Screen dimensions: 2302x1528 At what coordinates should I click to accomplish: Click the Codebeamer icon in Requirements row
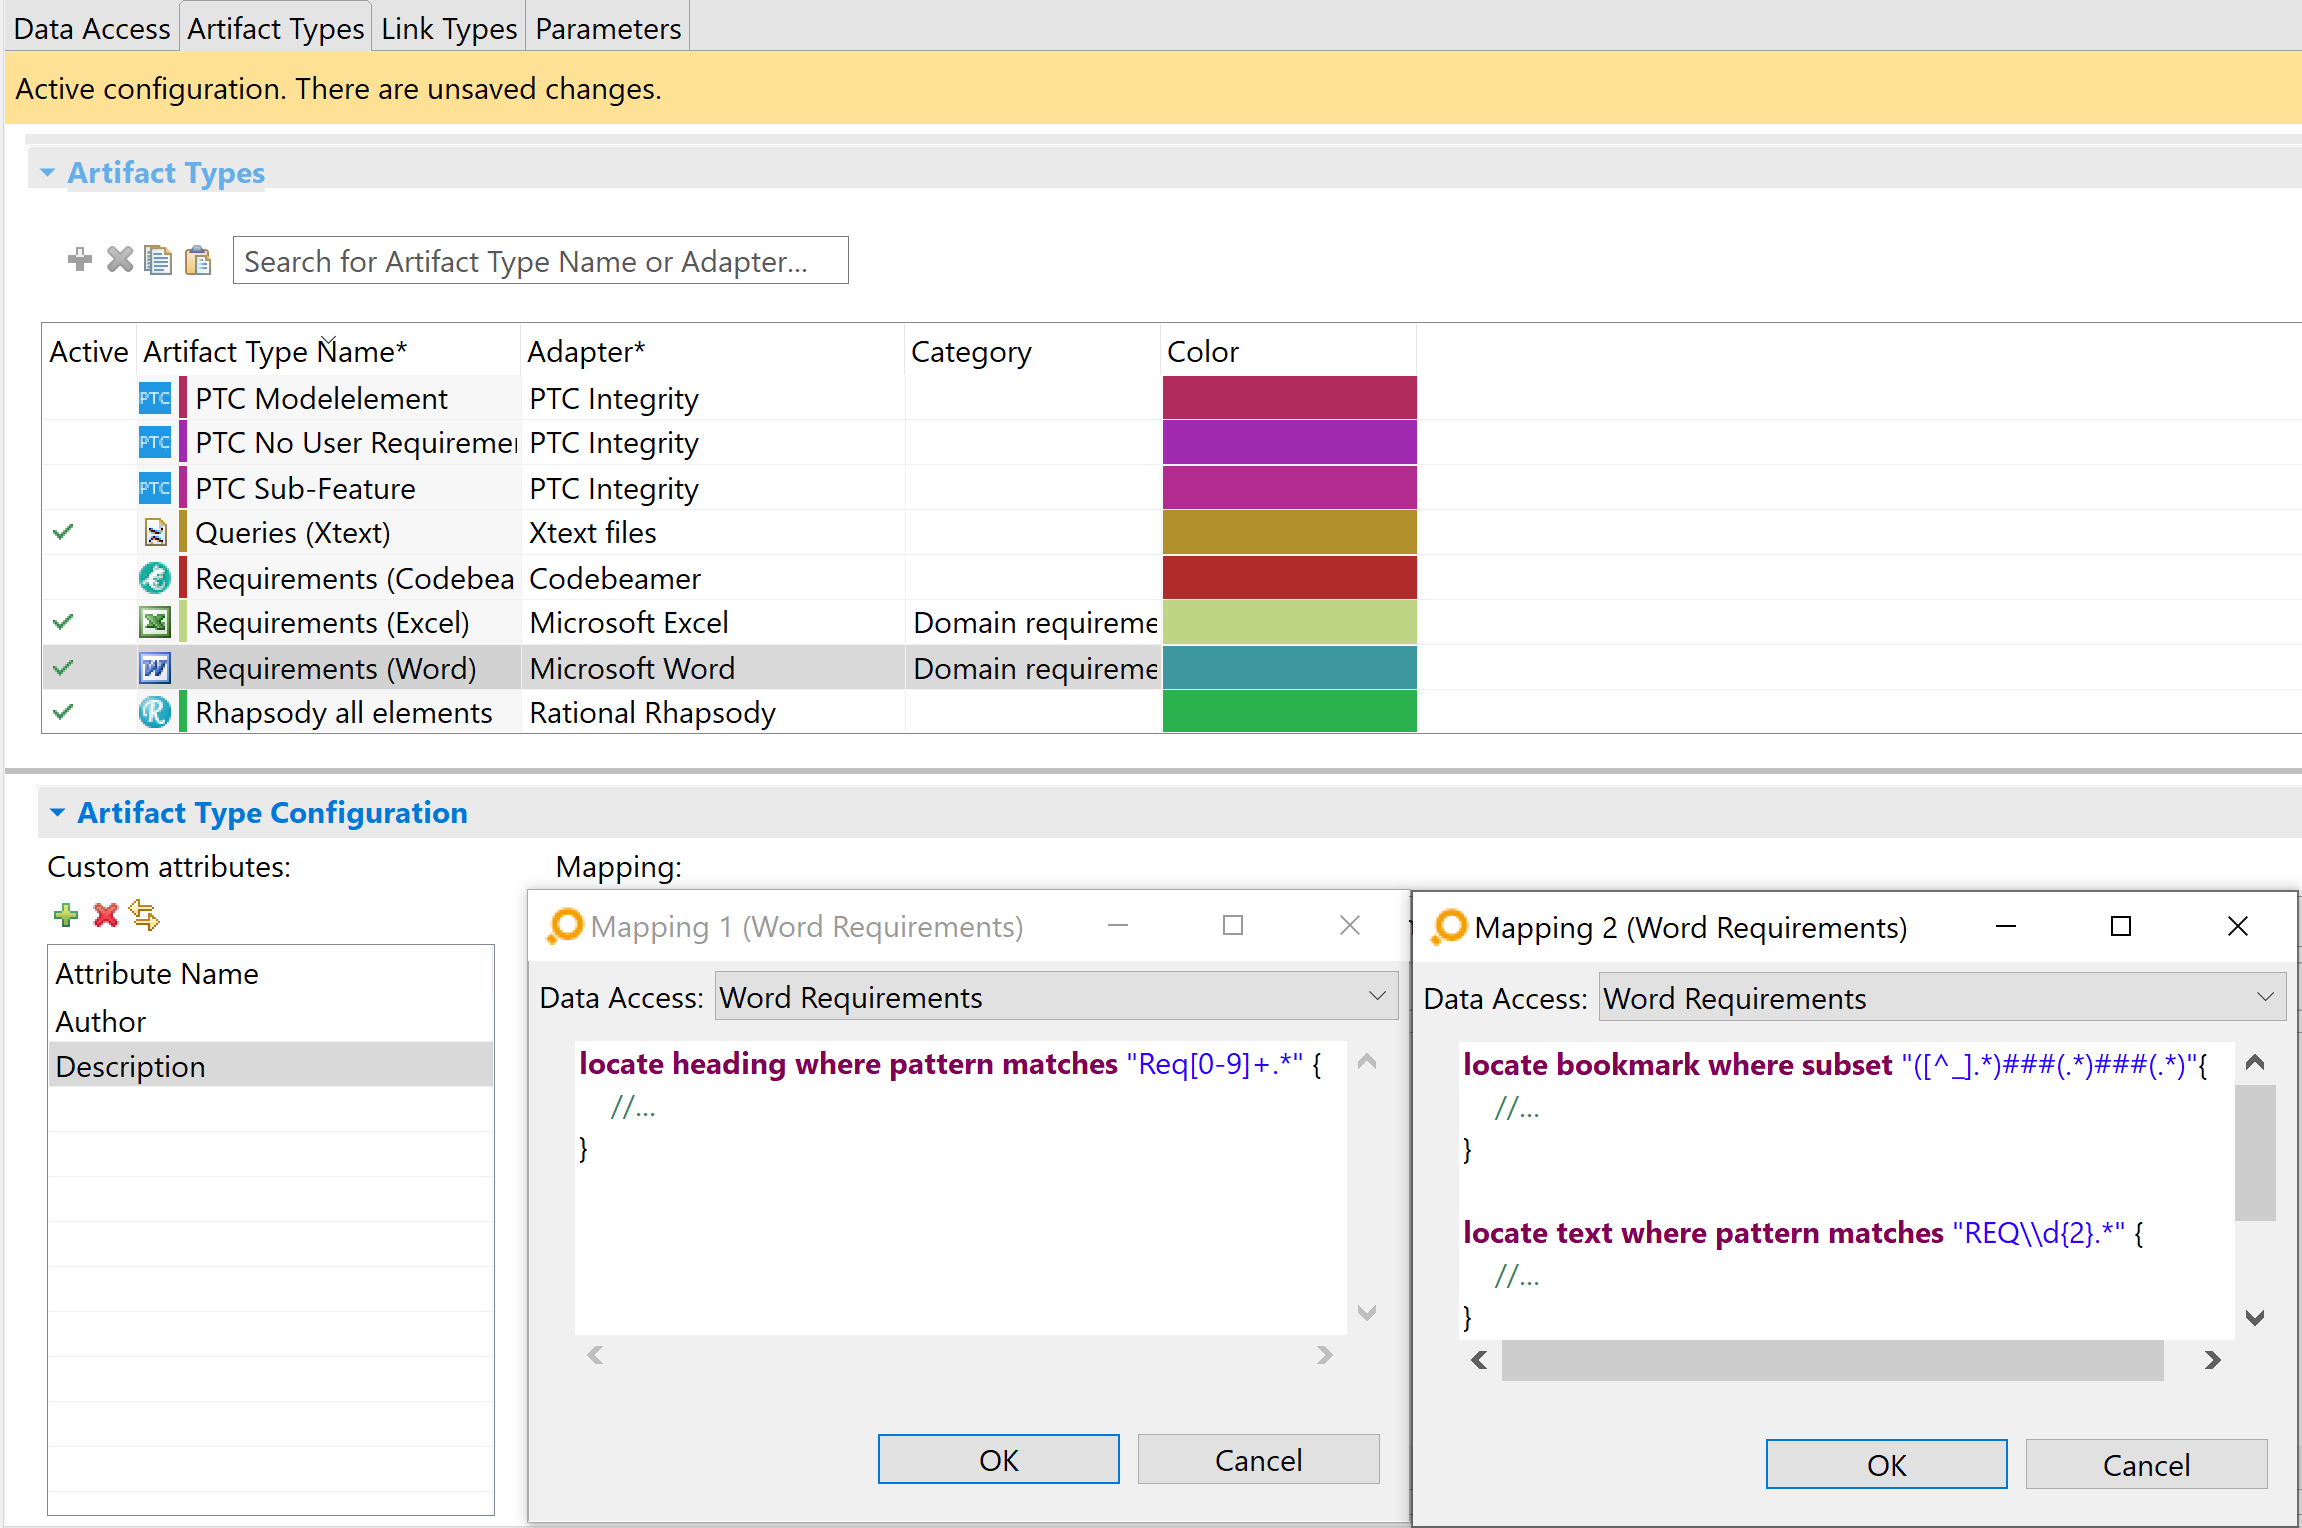coord(155,578)
